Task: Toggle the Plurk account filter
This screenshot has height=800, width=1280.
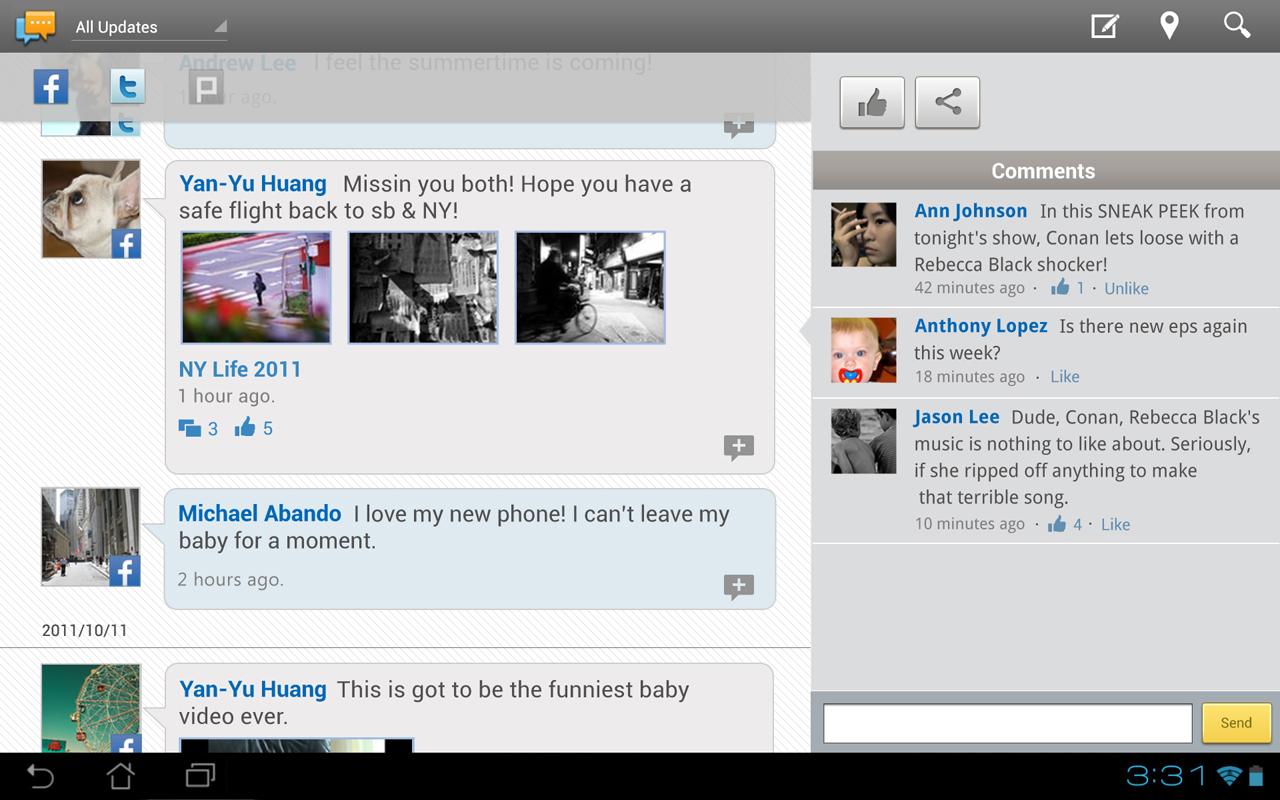Action: (x=205, y=90)
